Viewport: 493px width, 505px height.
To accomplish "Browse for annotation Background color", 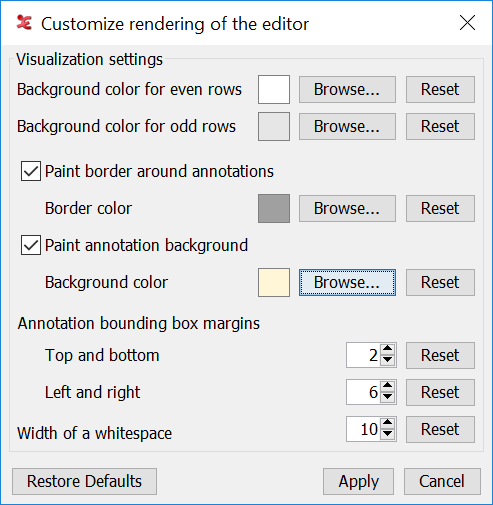I will point(347,283).
